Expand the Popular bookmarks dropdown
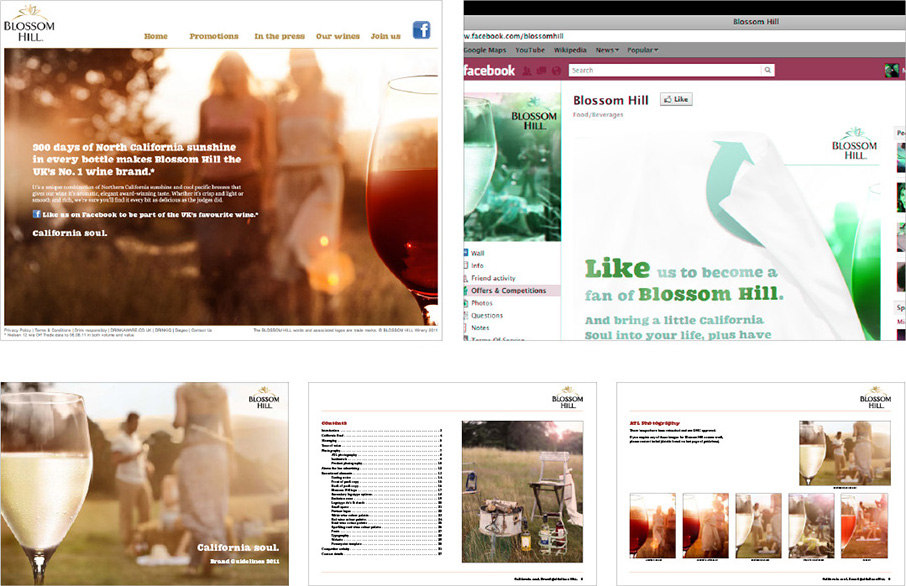The height and width of the screenshot is (586, 906). (x=646, y=49)
